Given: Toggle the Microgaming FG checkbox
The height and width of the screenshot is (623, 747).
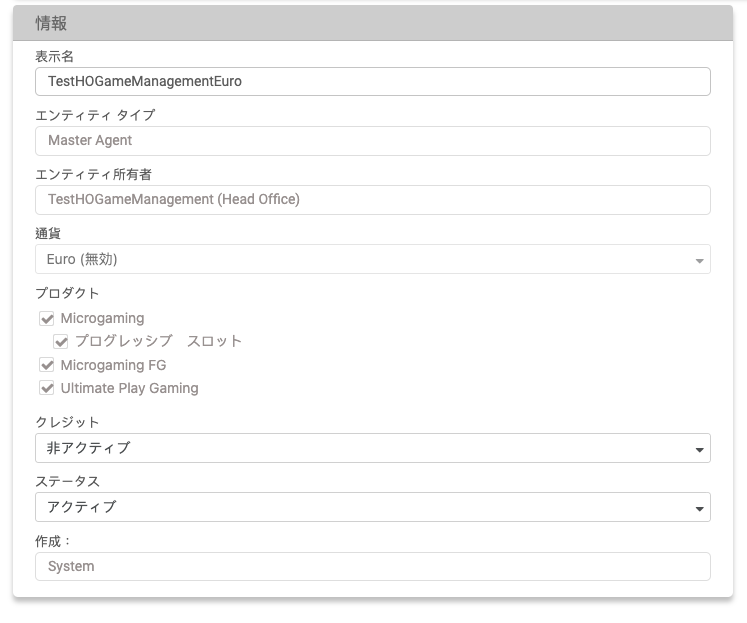Looking at the screenshot, I should point(47,365).
